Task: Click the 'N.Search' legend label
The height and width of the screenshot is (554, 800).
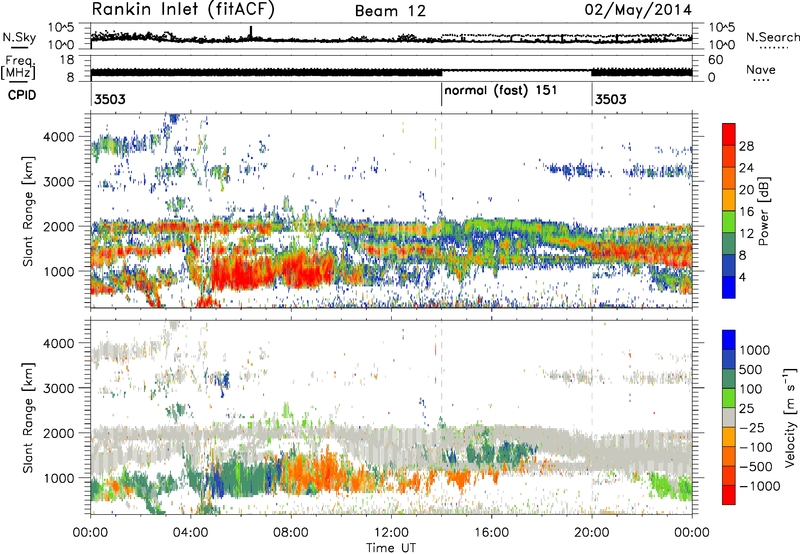Action: tap(772, 37)
